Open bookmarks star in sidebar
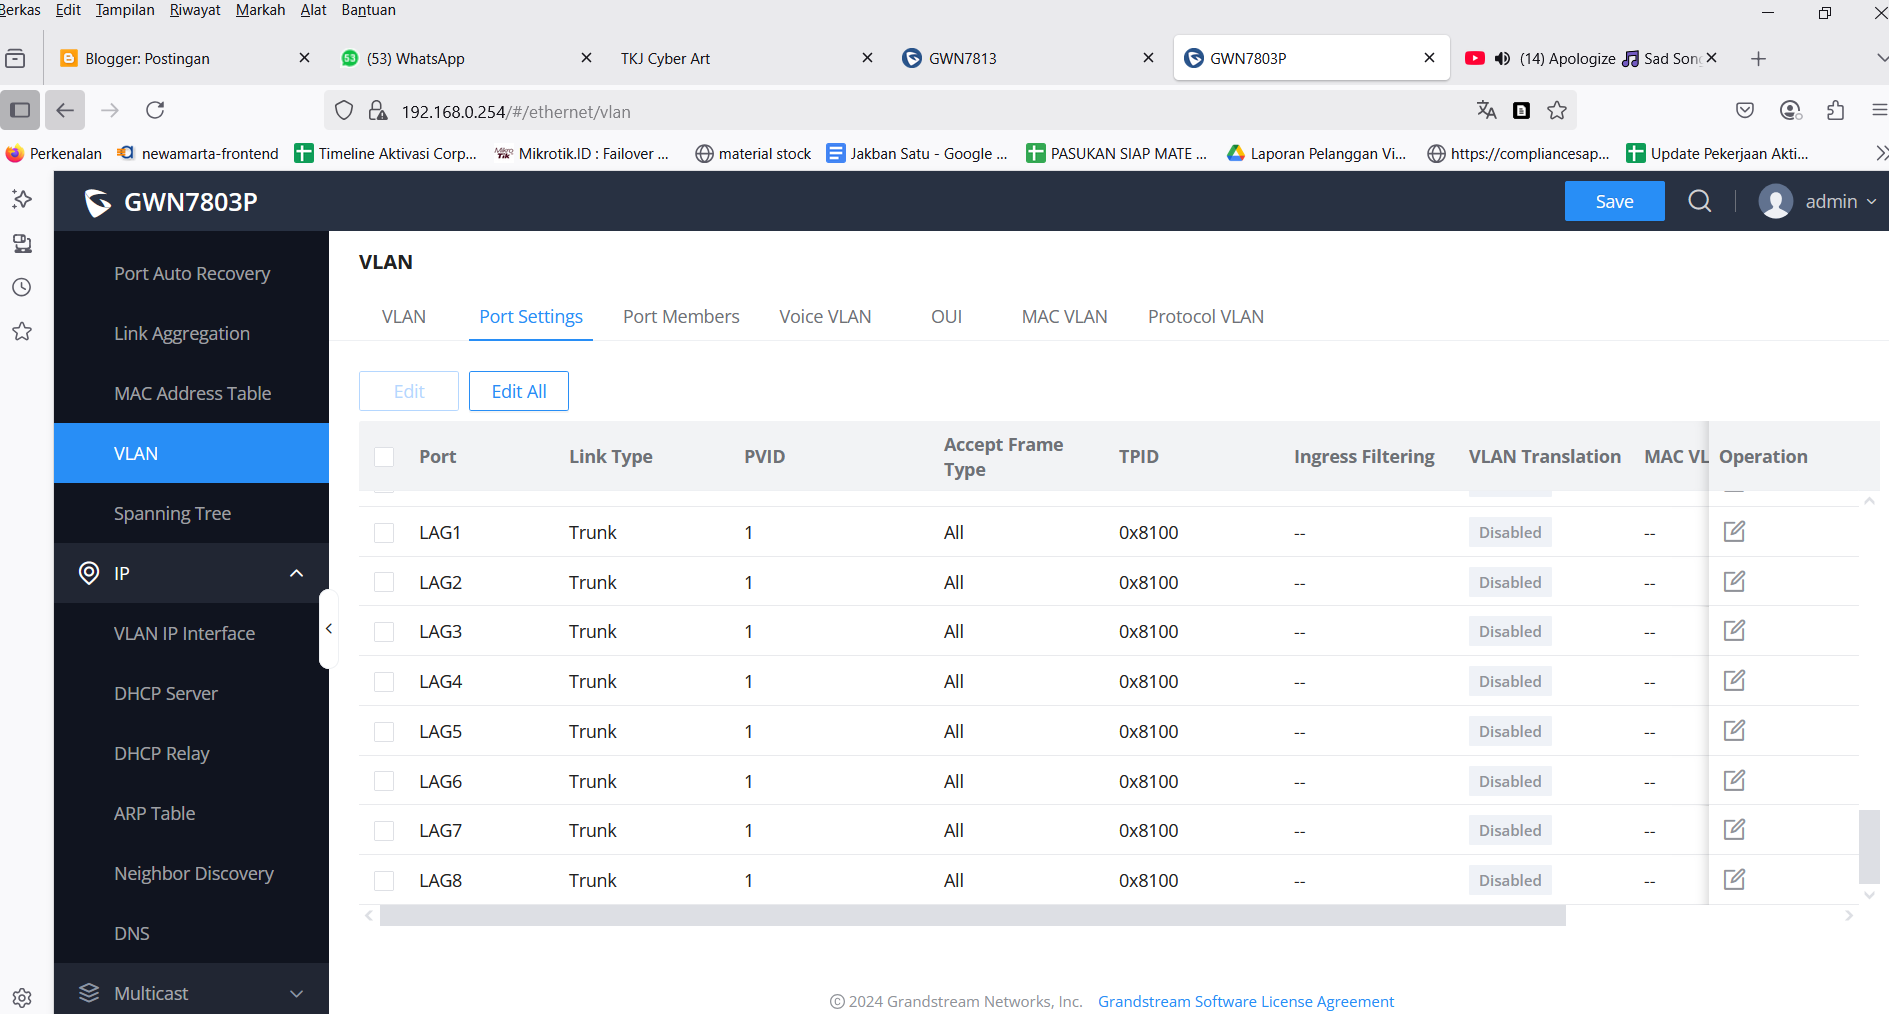 tap(22, 332)
